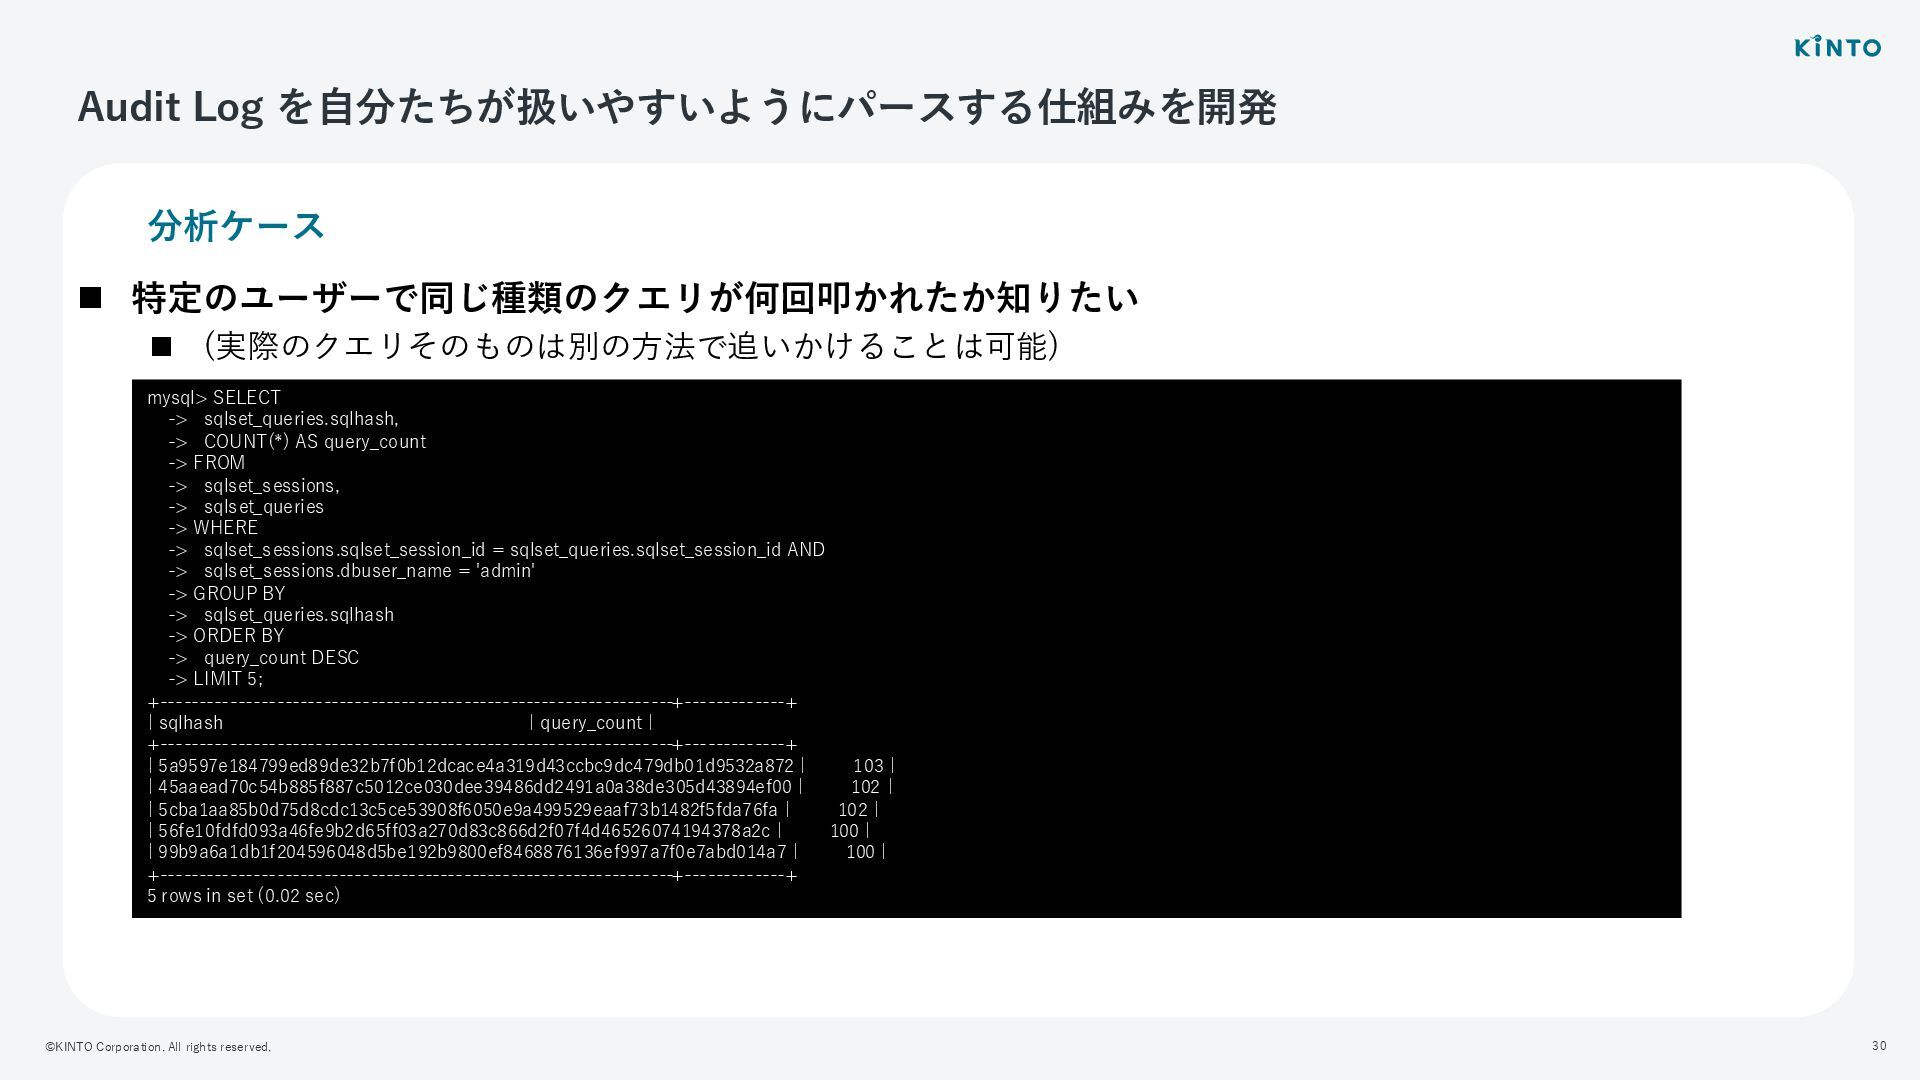Image resolution: width=1920 pixels, height=1080 pixels.
Task: Click the query_count column header
Action: coord(591,723)
